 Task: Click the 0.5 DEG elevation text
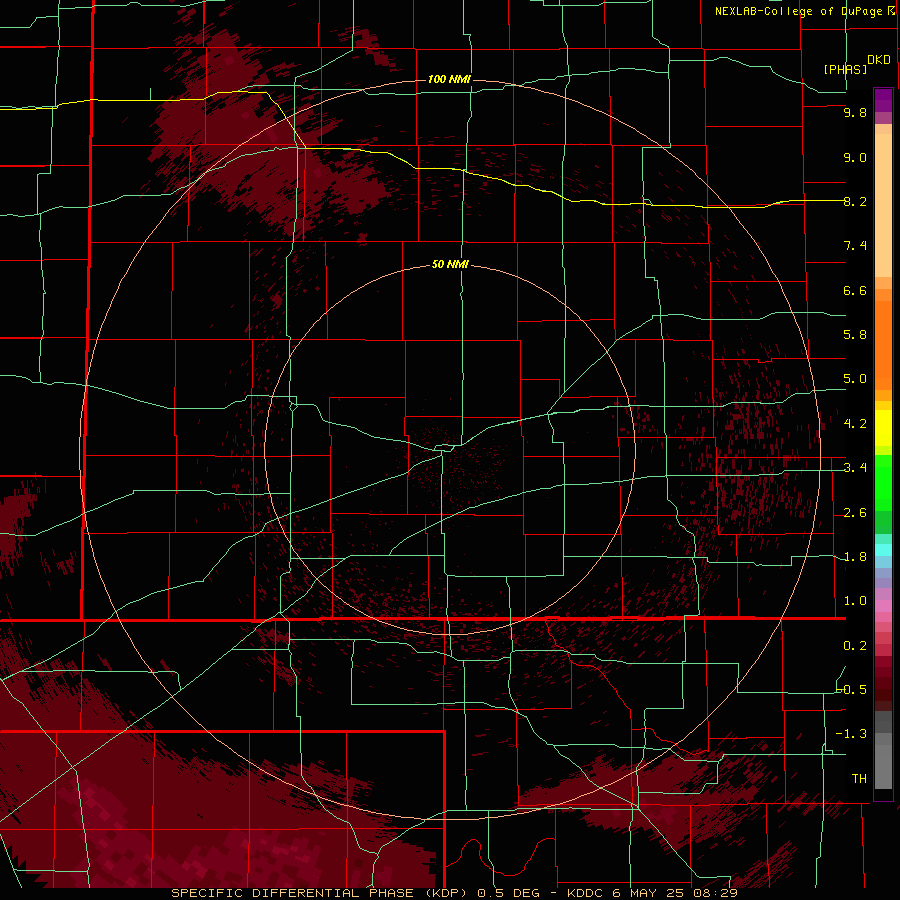pyautogui.click(x=509, y=893)
